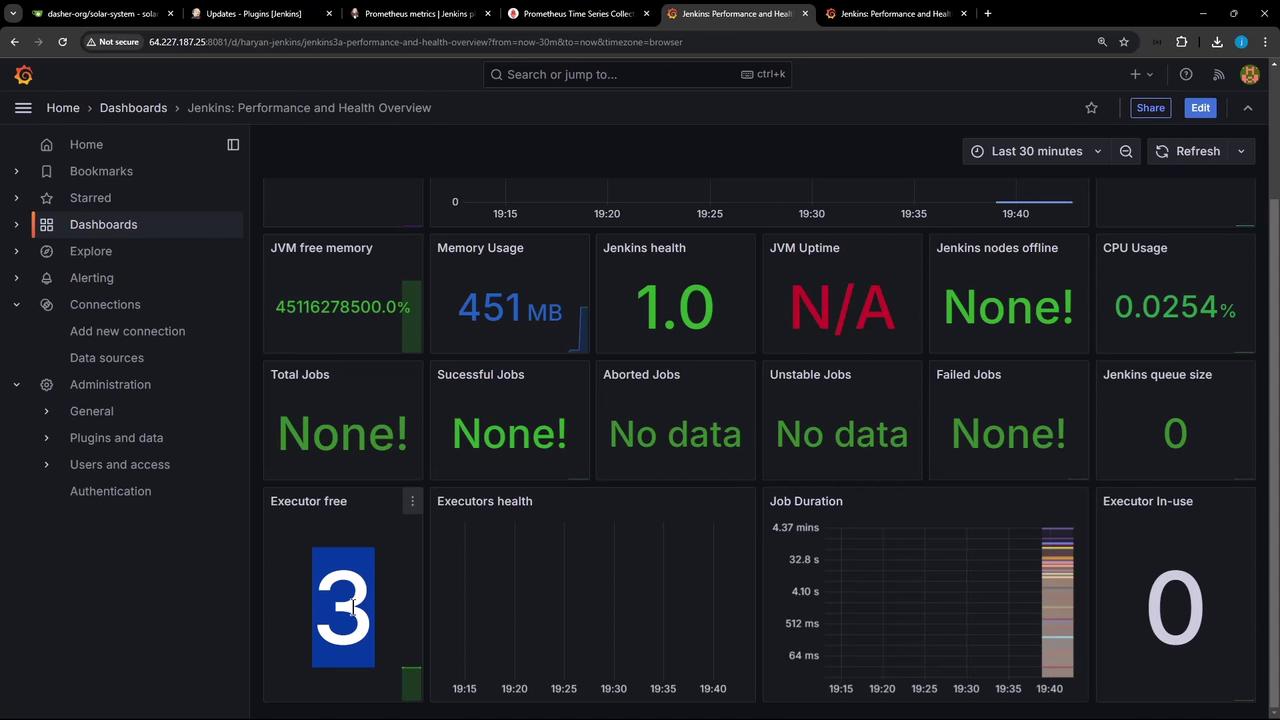
Task: Click the user profile avatar
Action: click(1249, 74)
